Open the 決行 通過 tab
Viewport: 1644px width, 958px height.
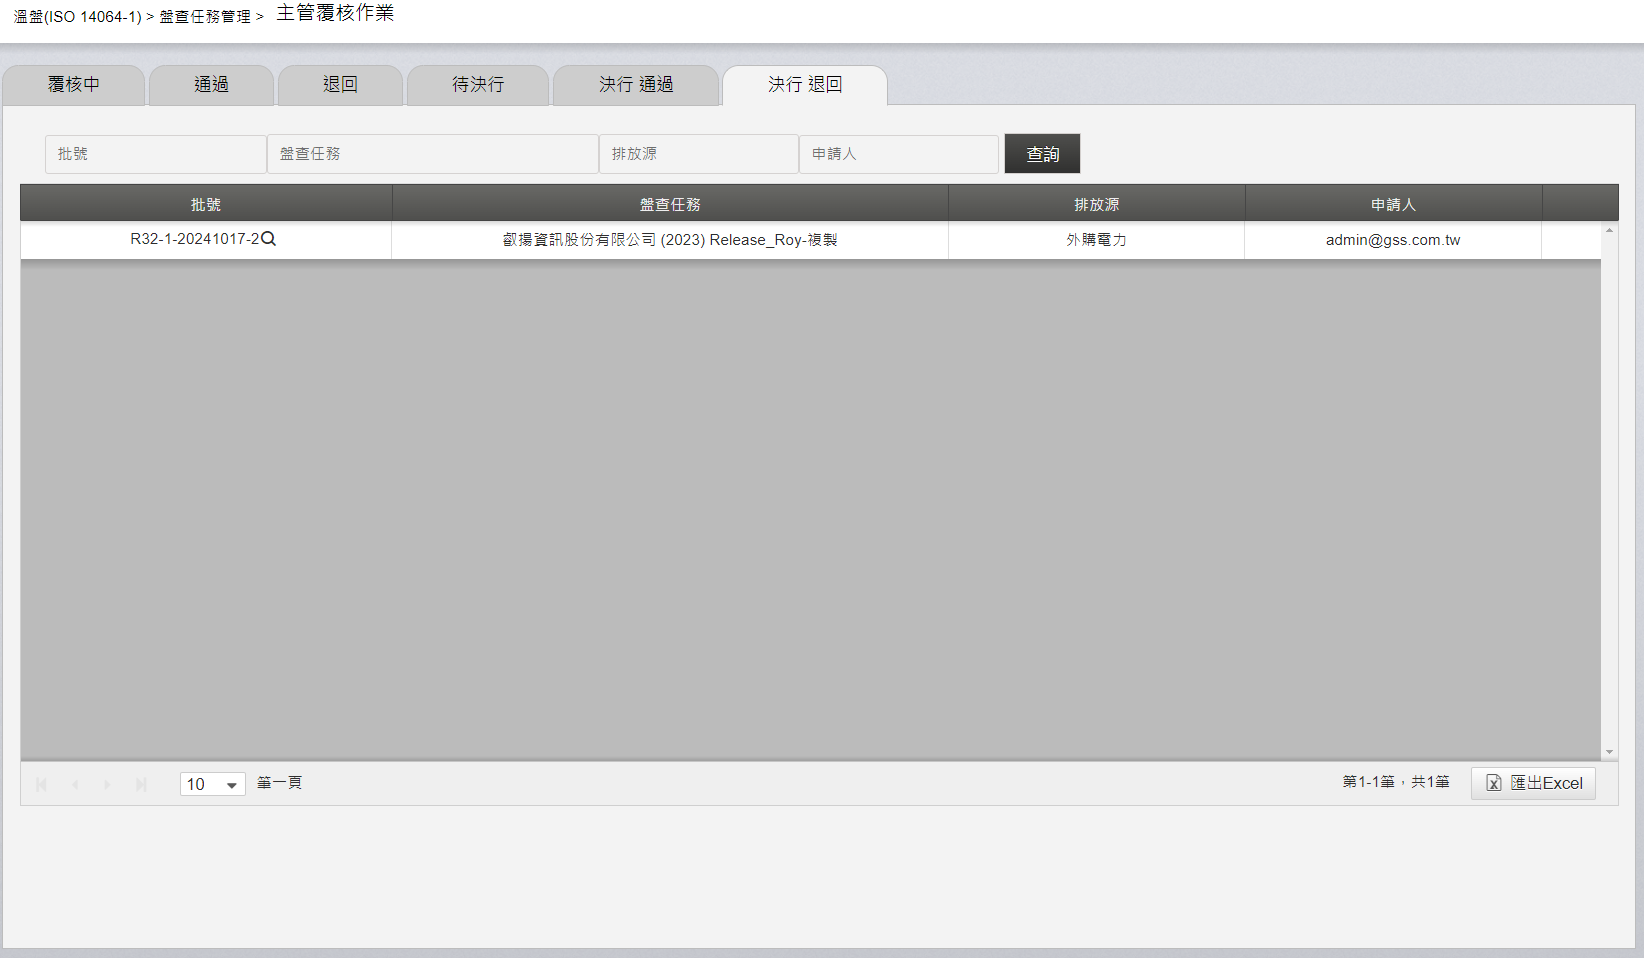[636, 85]
